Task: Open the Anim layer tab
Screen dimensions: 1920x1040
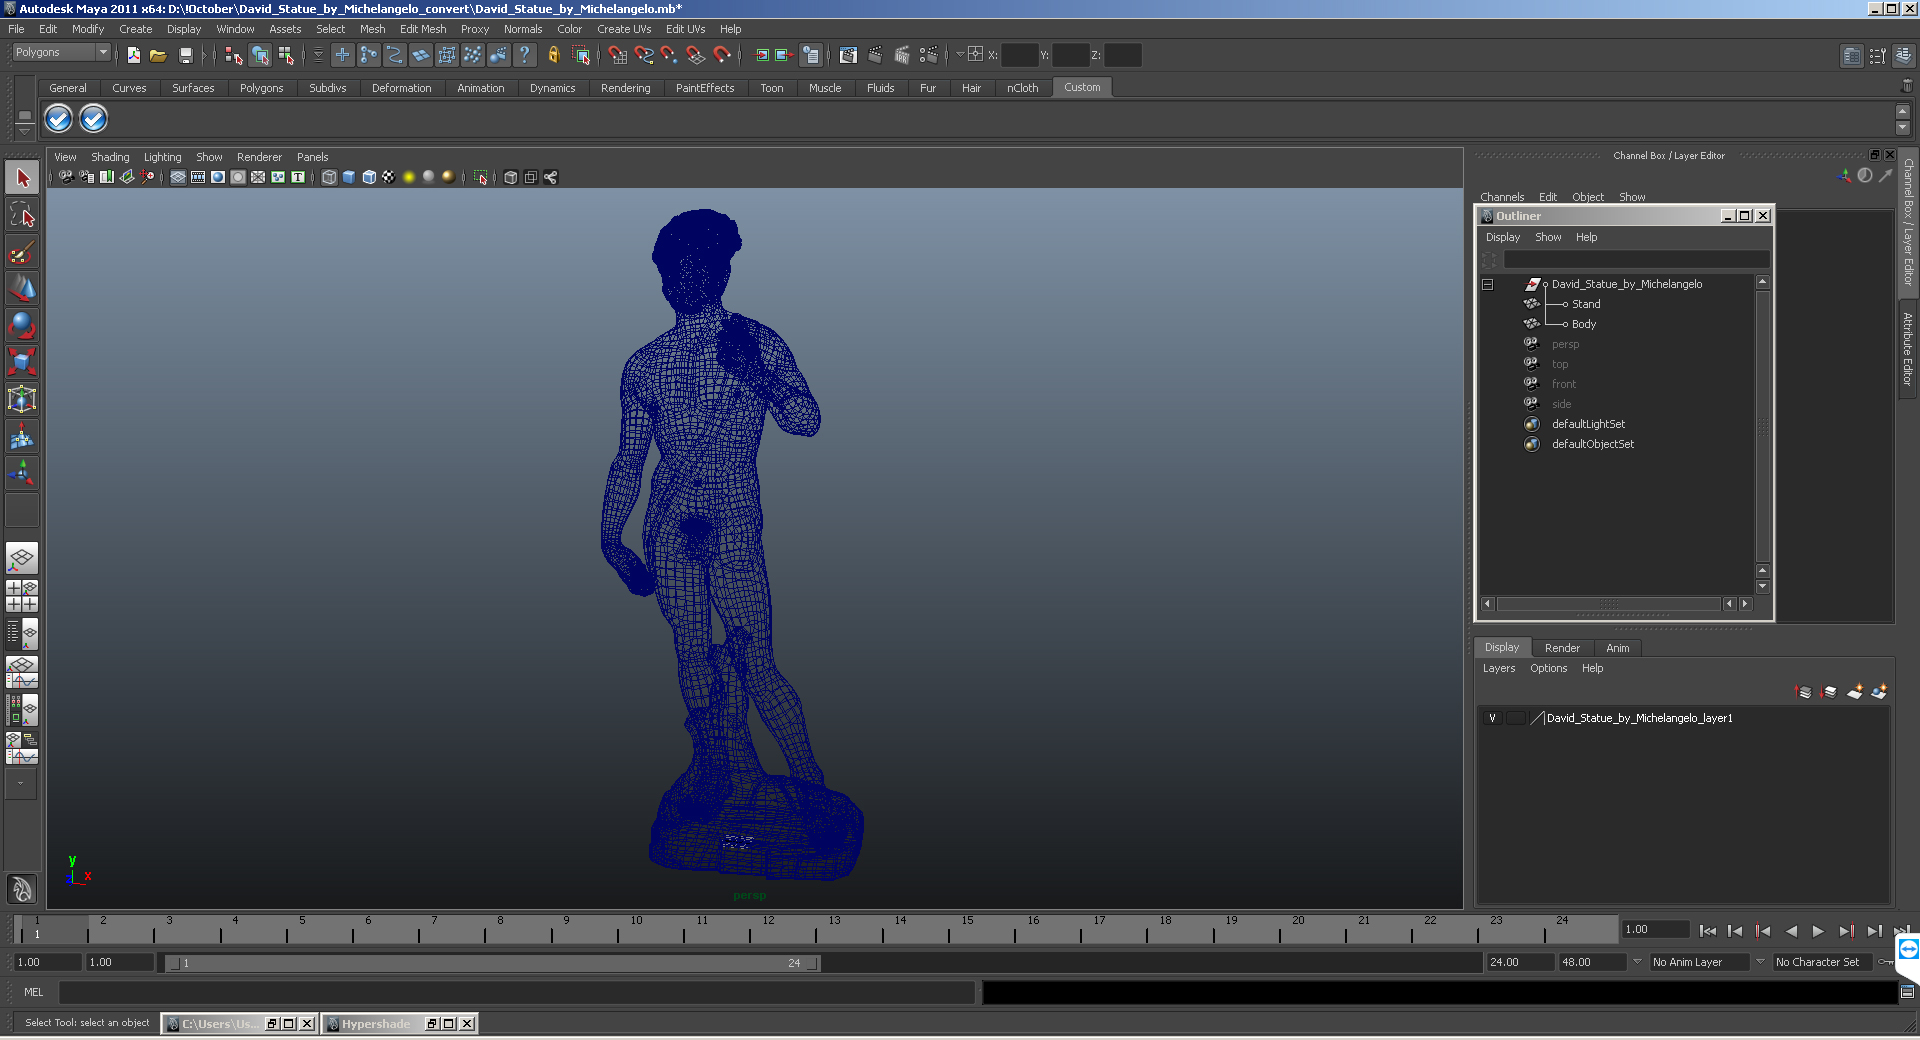Action: point(1618,648)
